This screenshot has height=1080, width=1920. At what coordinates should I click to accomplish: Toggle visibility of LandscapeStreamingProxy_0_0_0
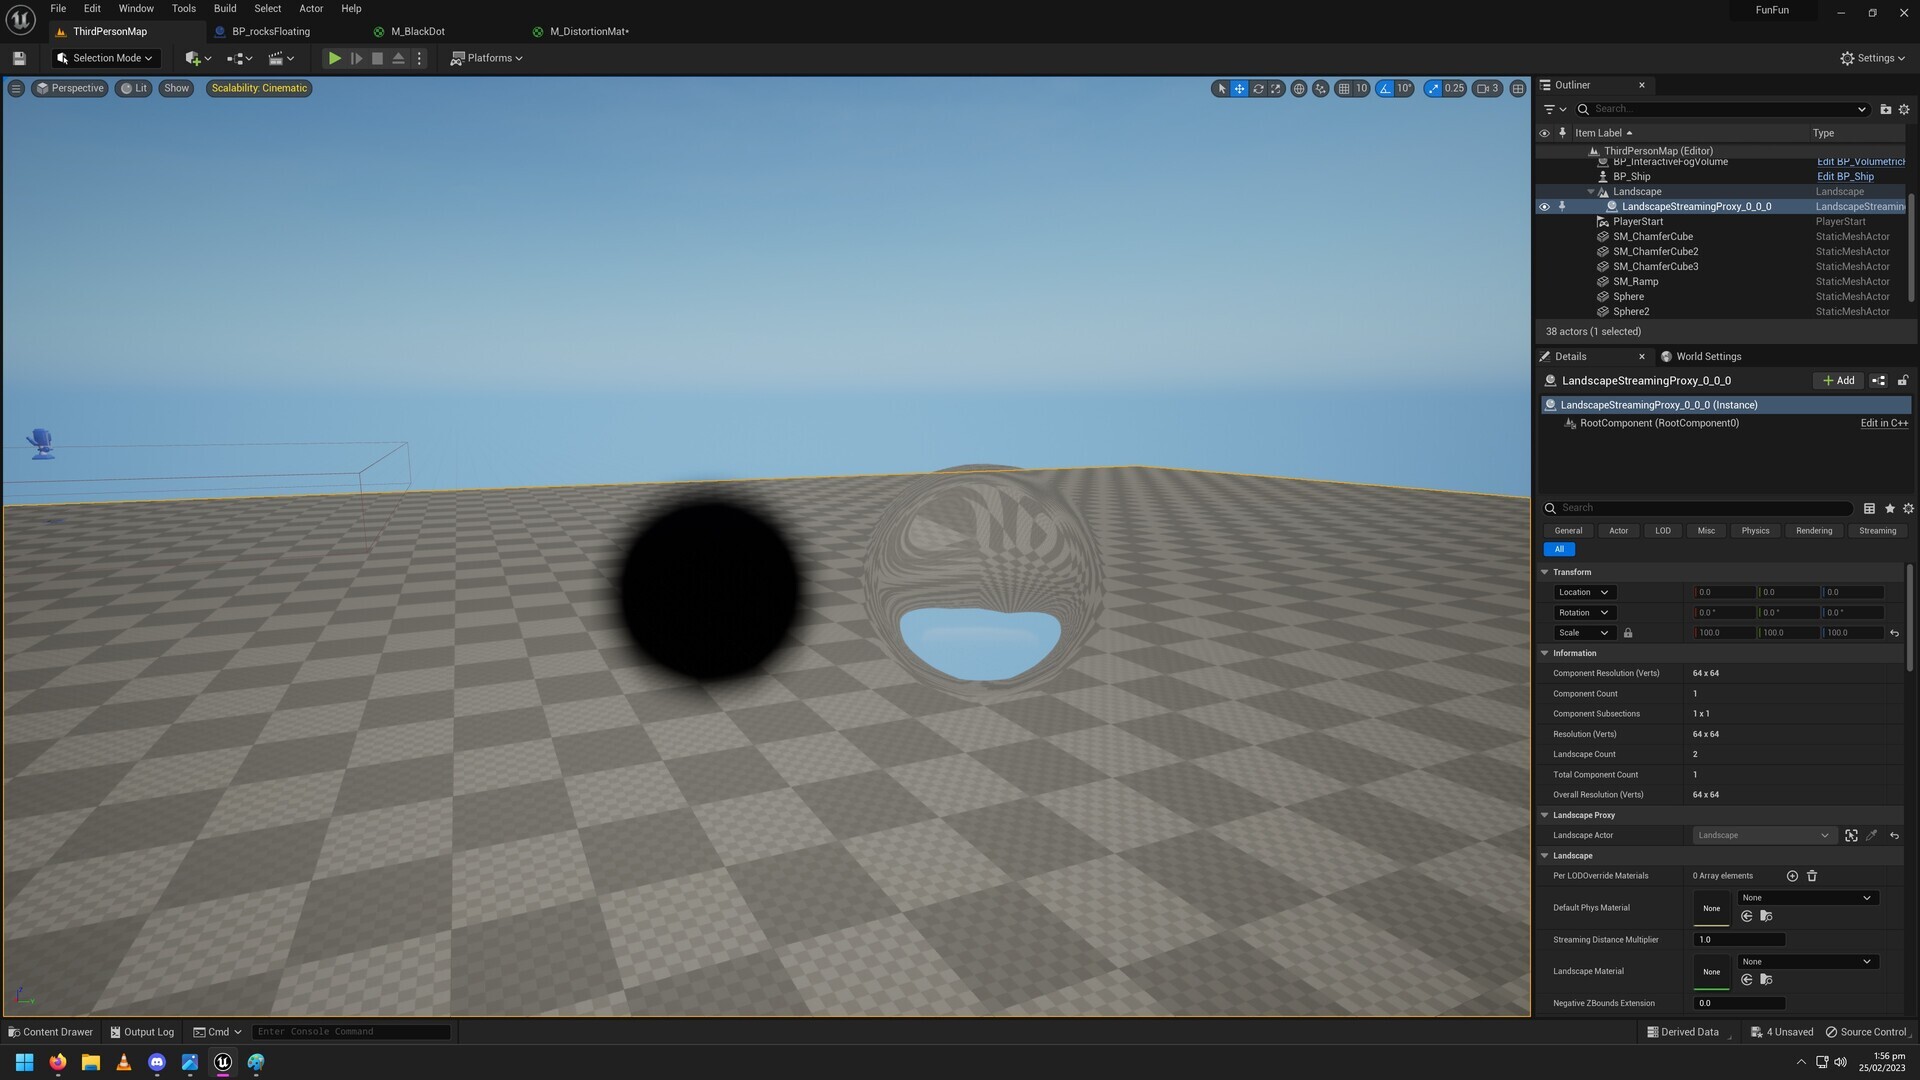[1545, 206]
